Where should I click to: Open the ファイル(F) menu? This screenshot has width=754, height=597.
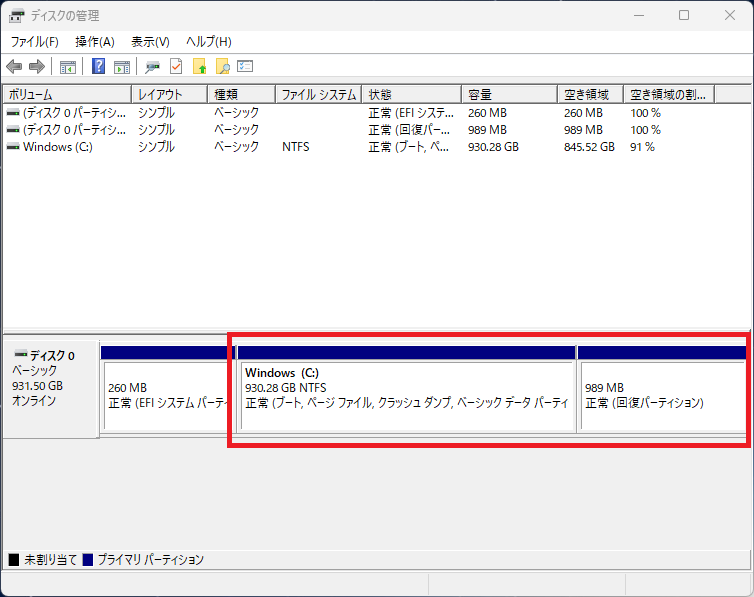(35, 42)
